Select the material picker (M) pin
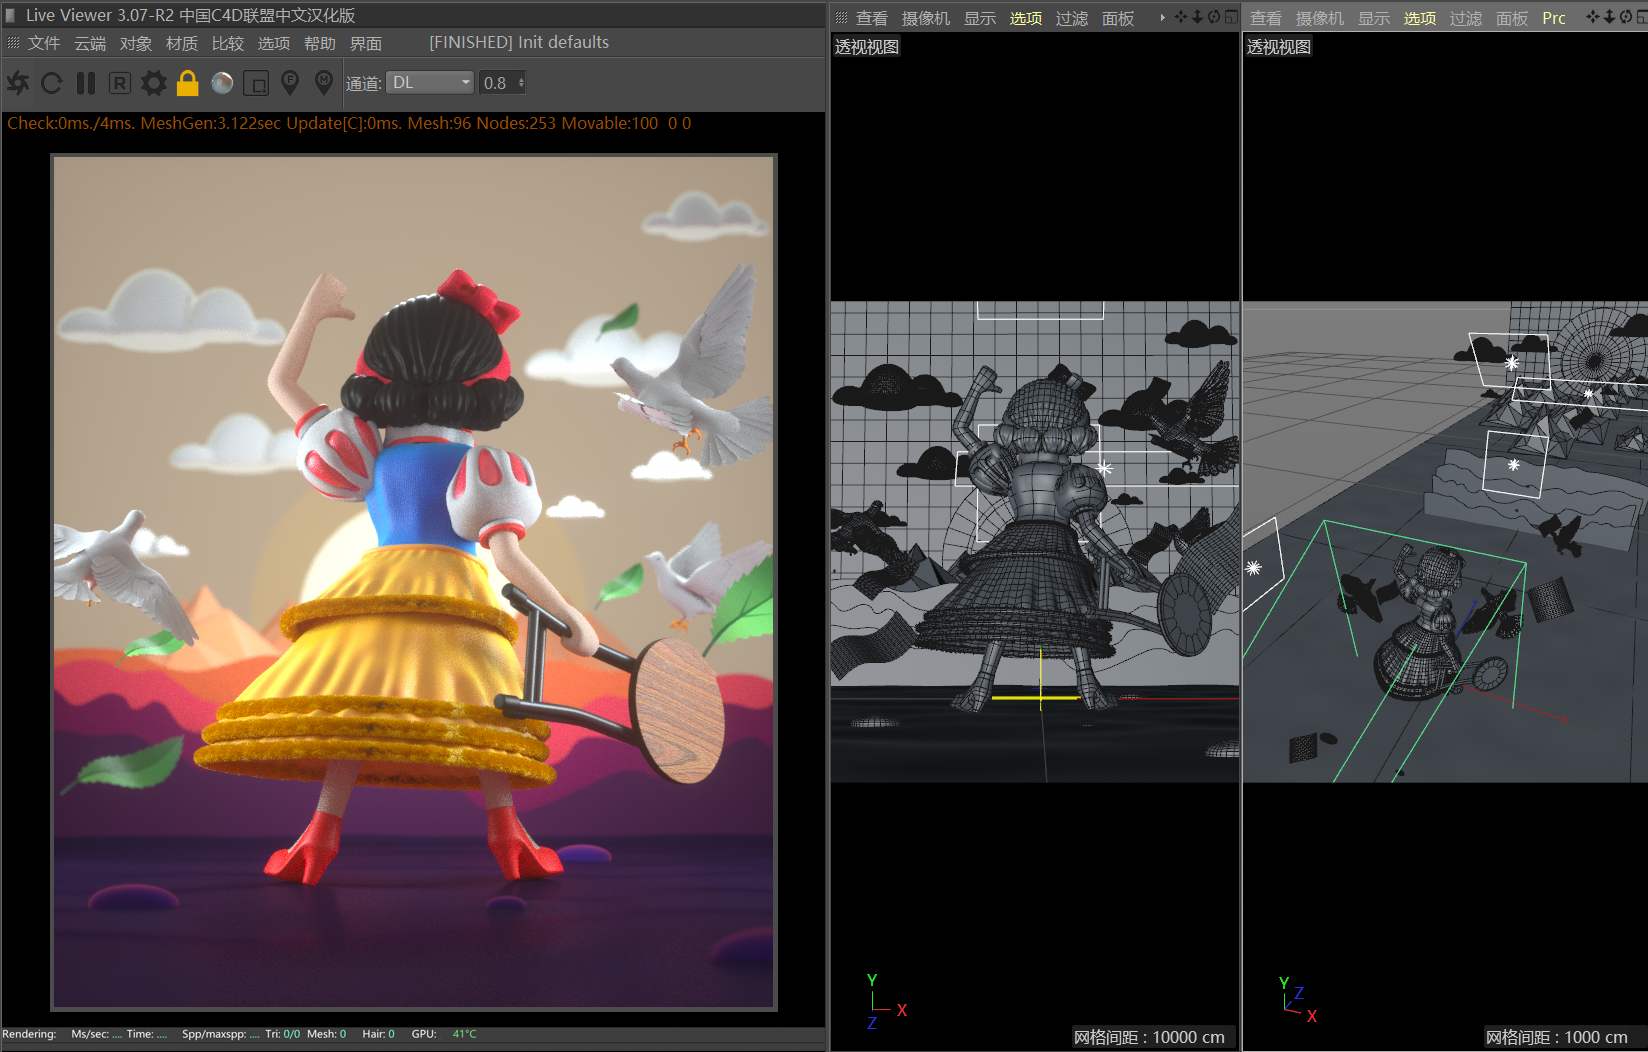 [x=324, y=83]
